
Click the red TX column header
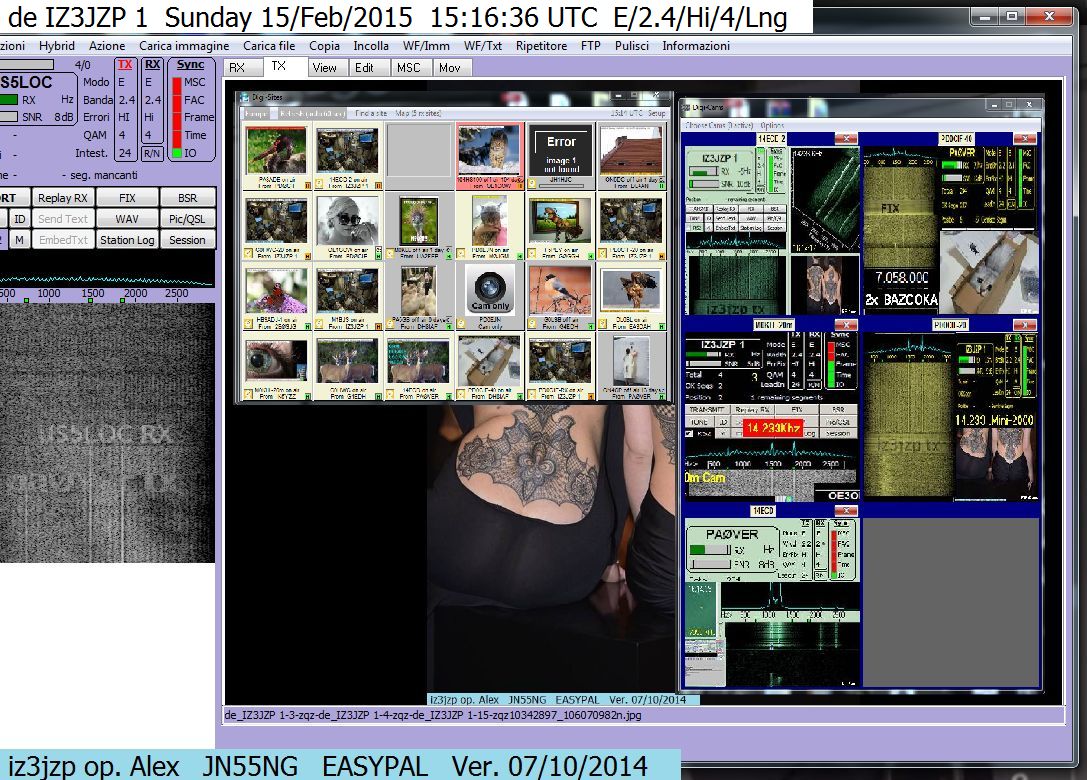point(125,64)
